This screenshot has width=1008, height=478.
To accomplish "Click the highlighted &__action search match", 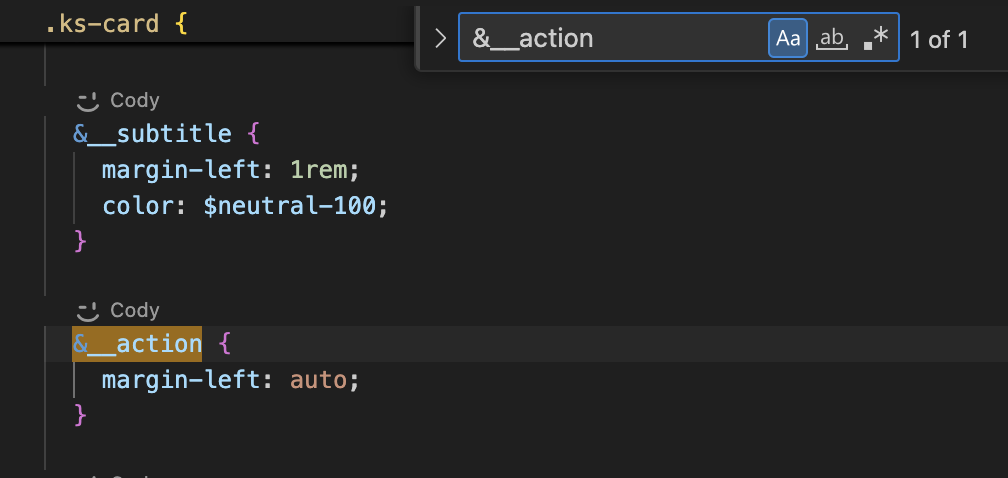I will coord(137,344).
